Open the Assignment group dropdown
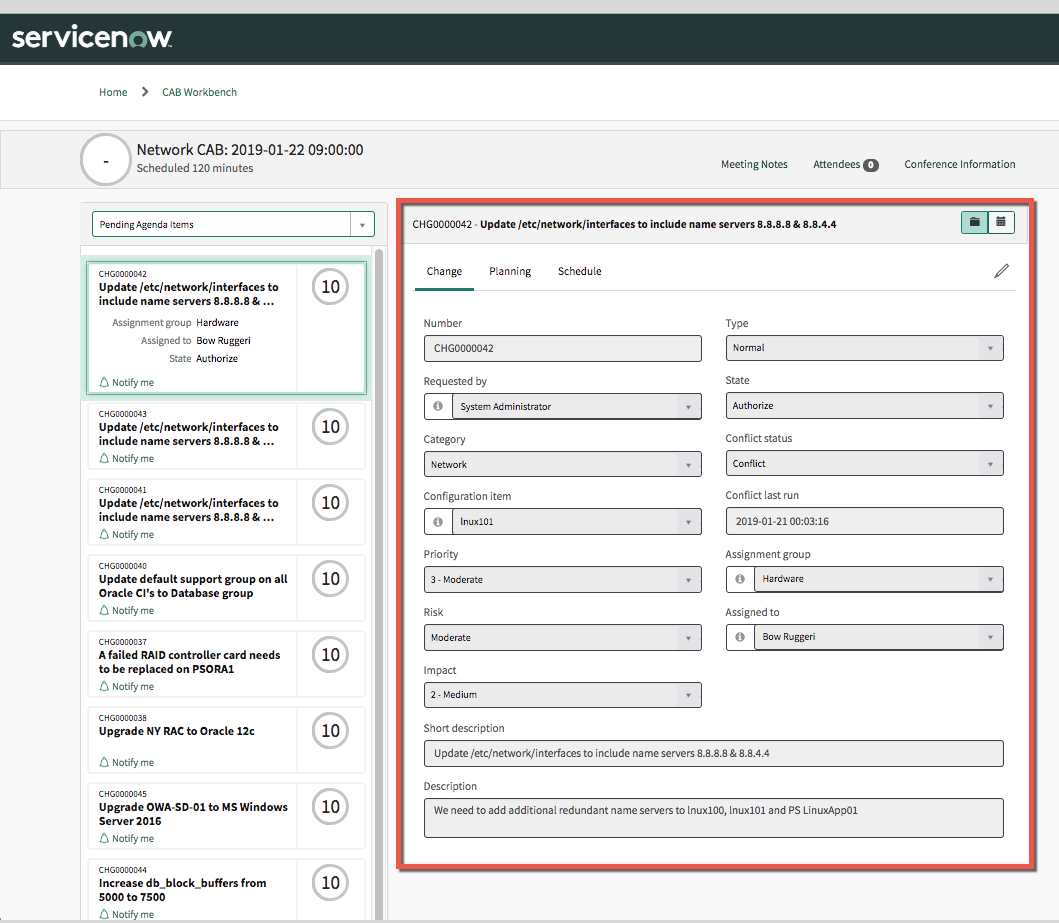This screenshot has width=1059, height=923. pyautogui.click(x=879, y=579)
